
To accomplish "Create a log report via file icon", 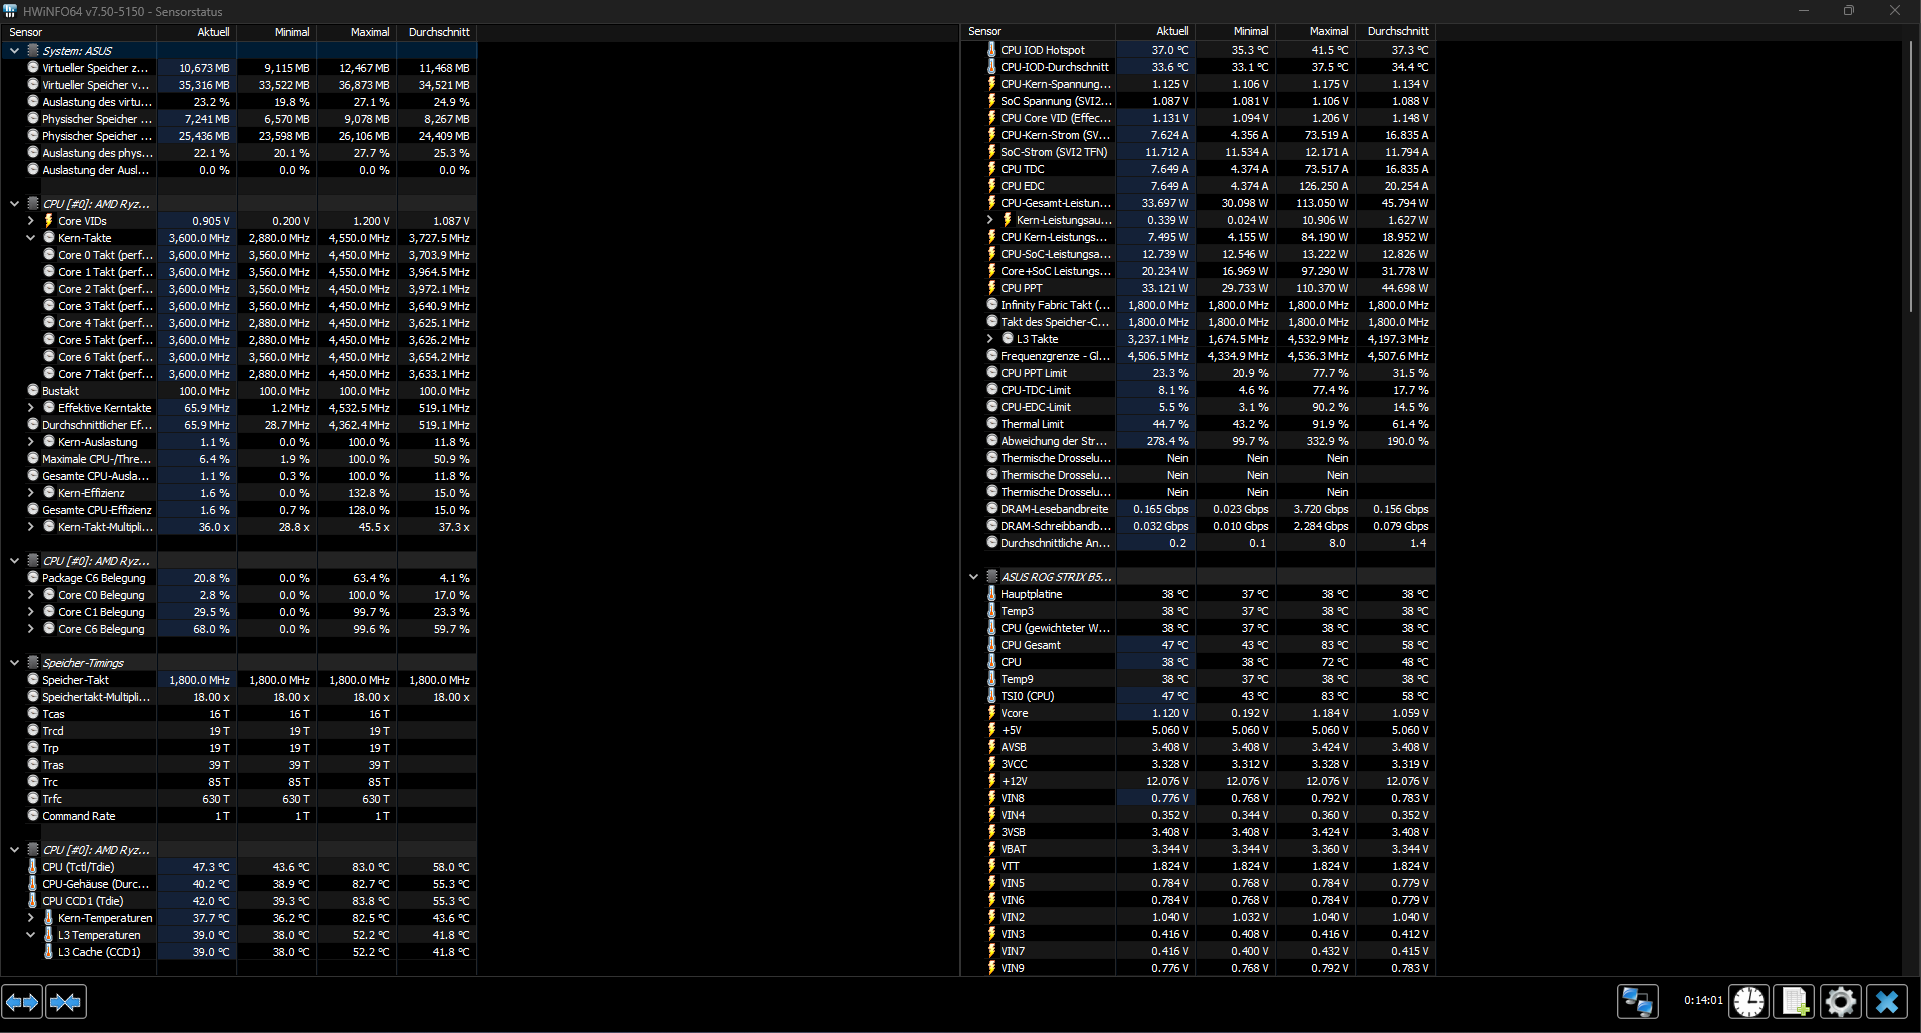I will tap(1795, 1001).
